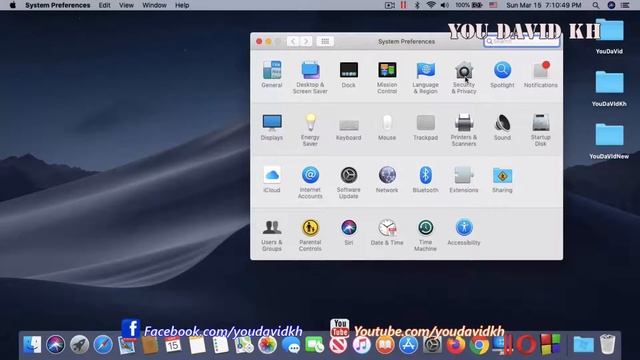Open Desktop & Screen Saver preferences
Image resolution: width=640 pixels, height=360 pixels.
click(310, 77)
